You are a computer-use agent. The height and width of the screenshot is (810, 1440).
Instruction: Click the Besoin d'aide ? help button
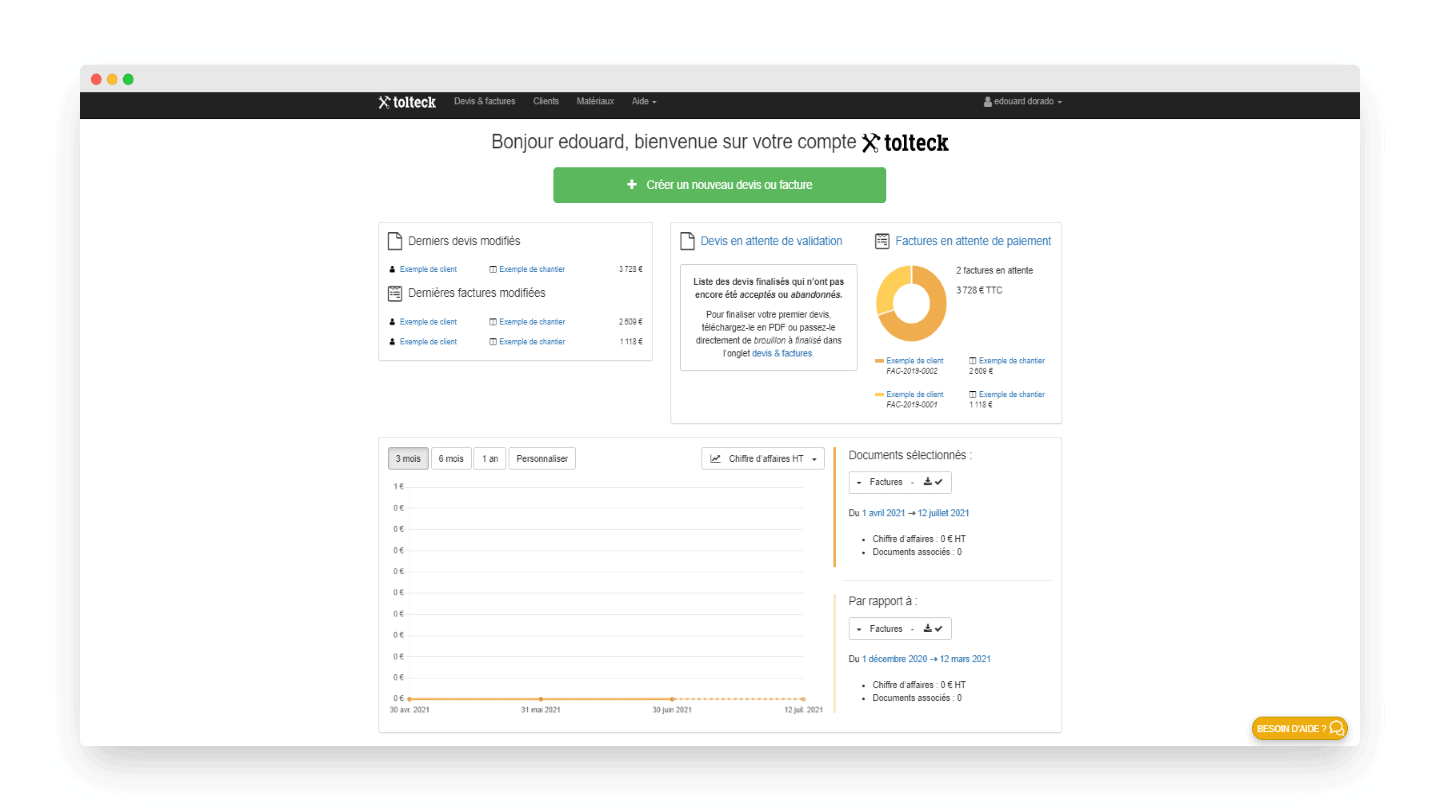click(x=1299, y=728)
